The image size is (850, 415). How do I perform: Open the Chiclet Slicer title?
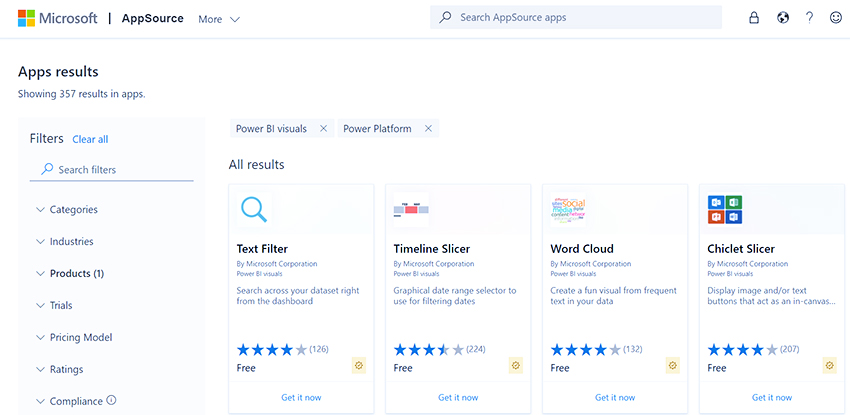[x=741, y=249]
